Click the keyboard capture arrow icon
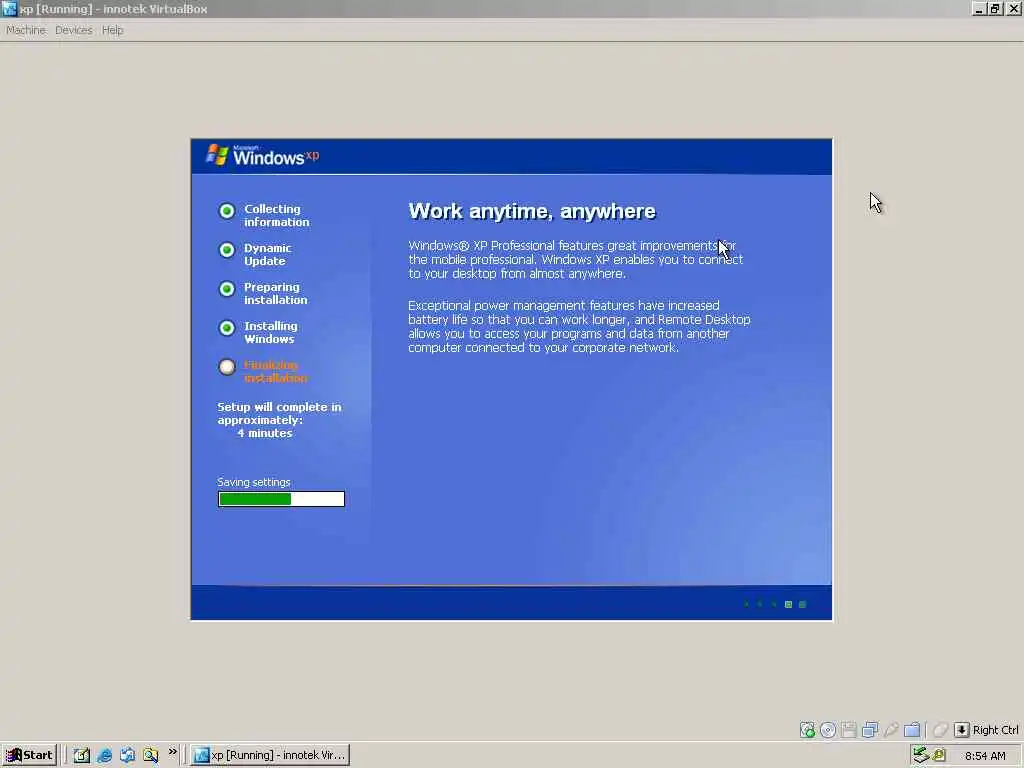 click(x=961, y=729)
